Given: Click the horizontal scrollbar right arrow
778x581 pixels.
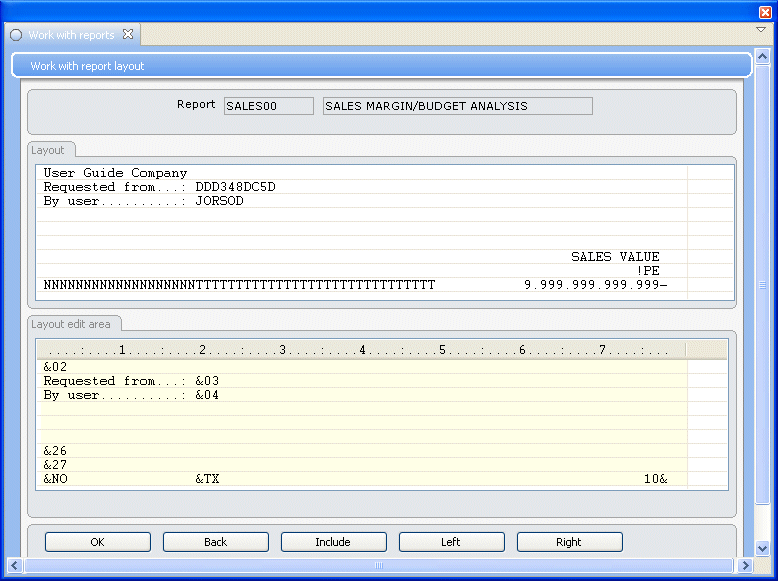Looking at the screenshot, I should 746,566.
